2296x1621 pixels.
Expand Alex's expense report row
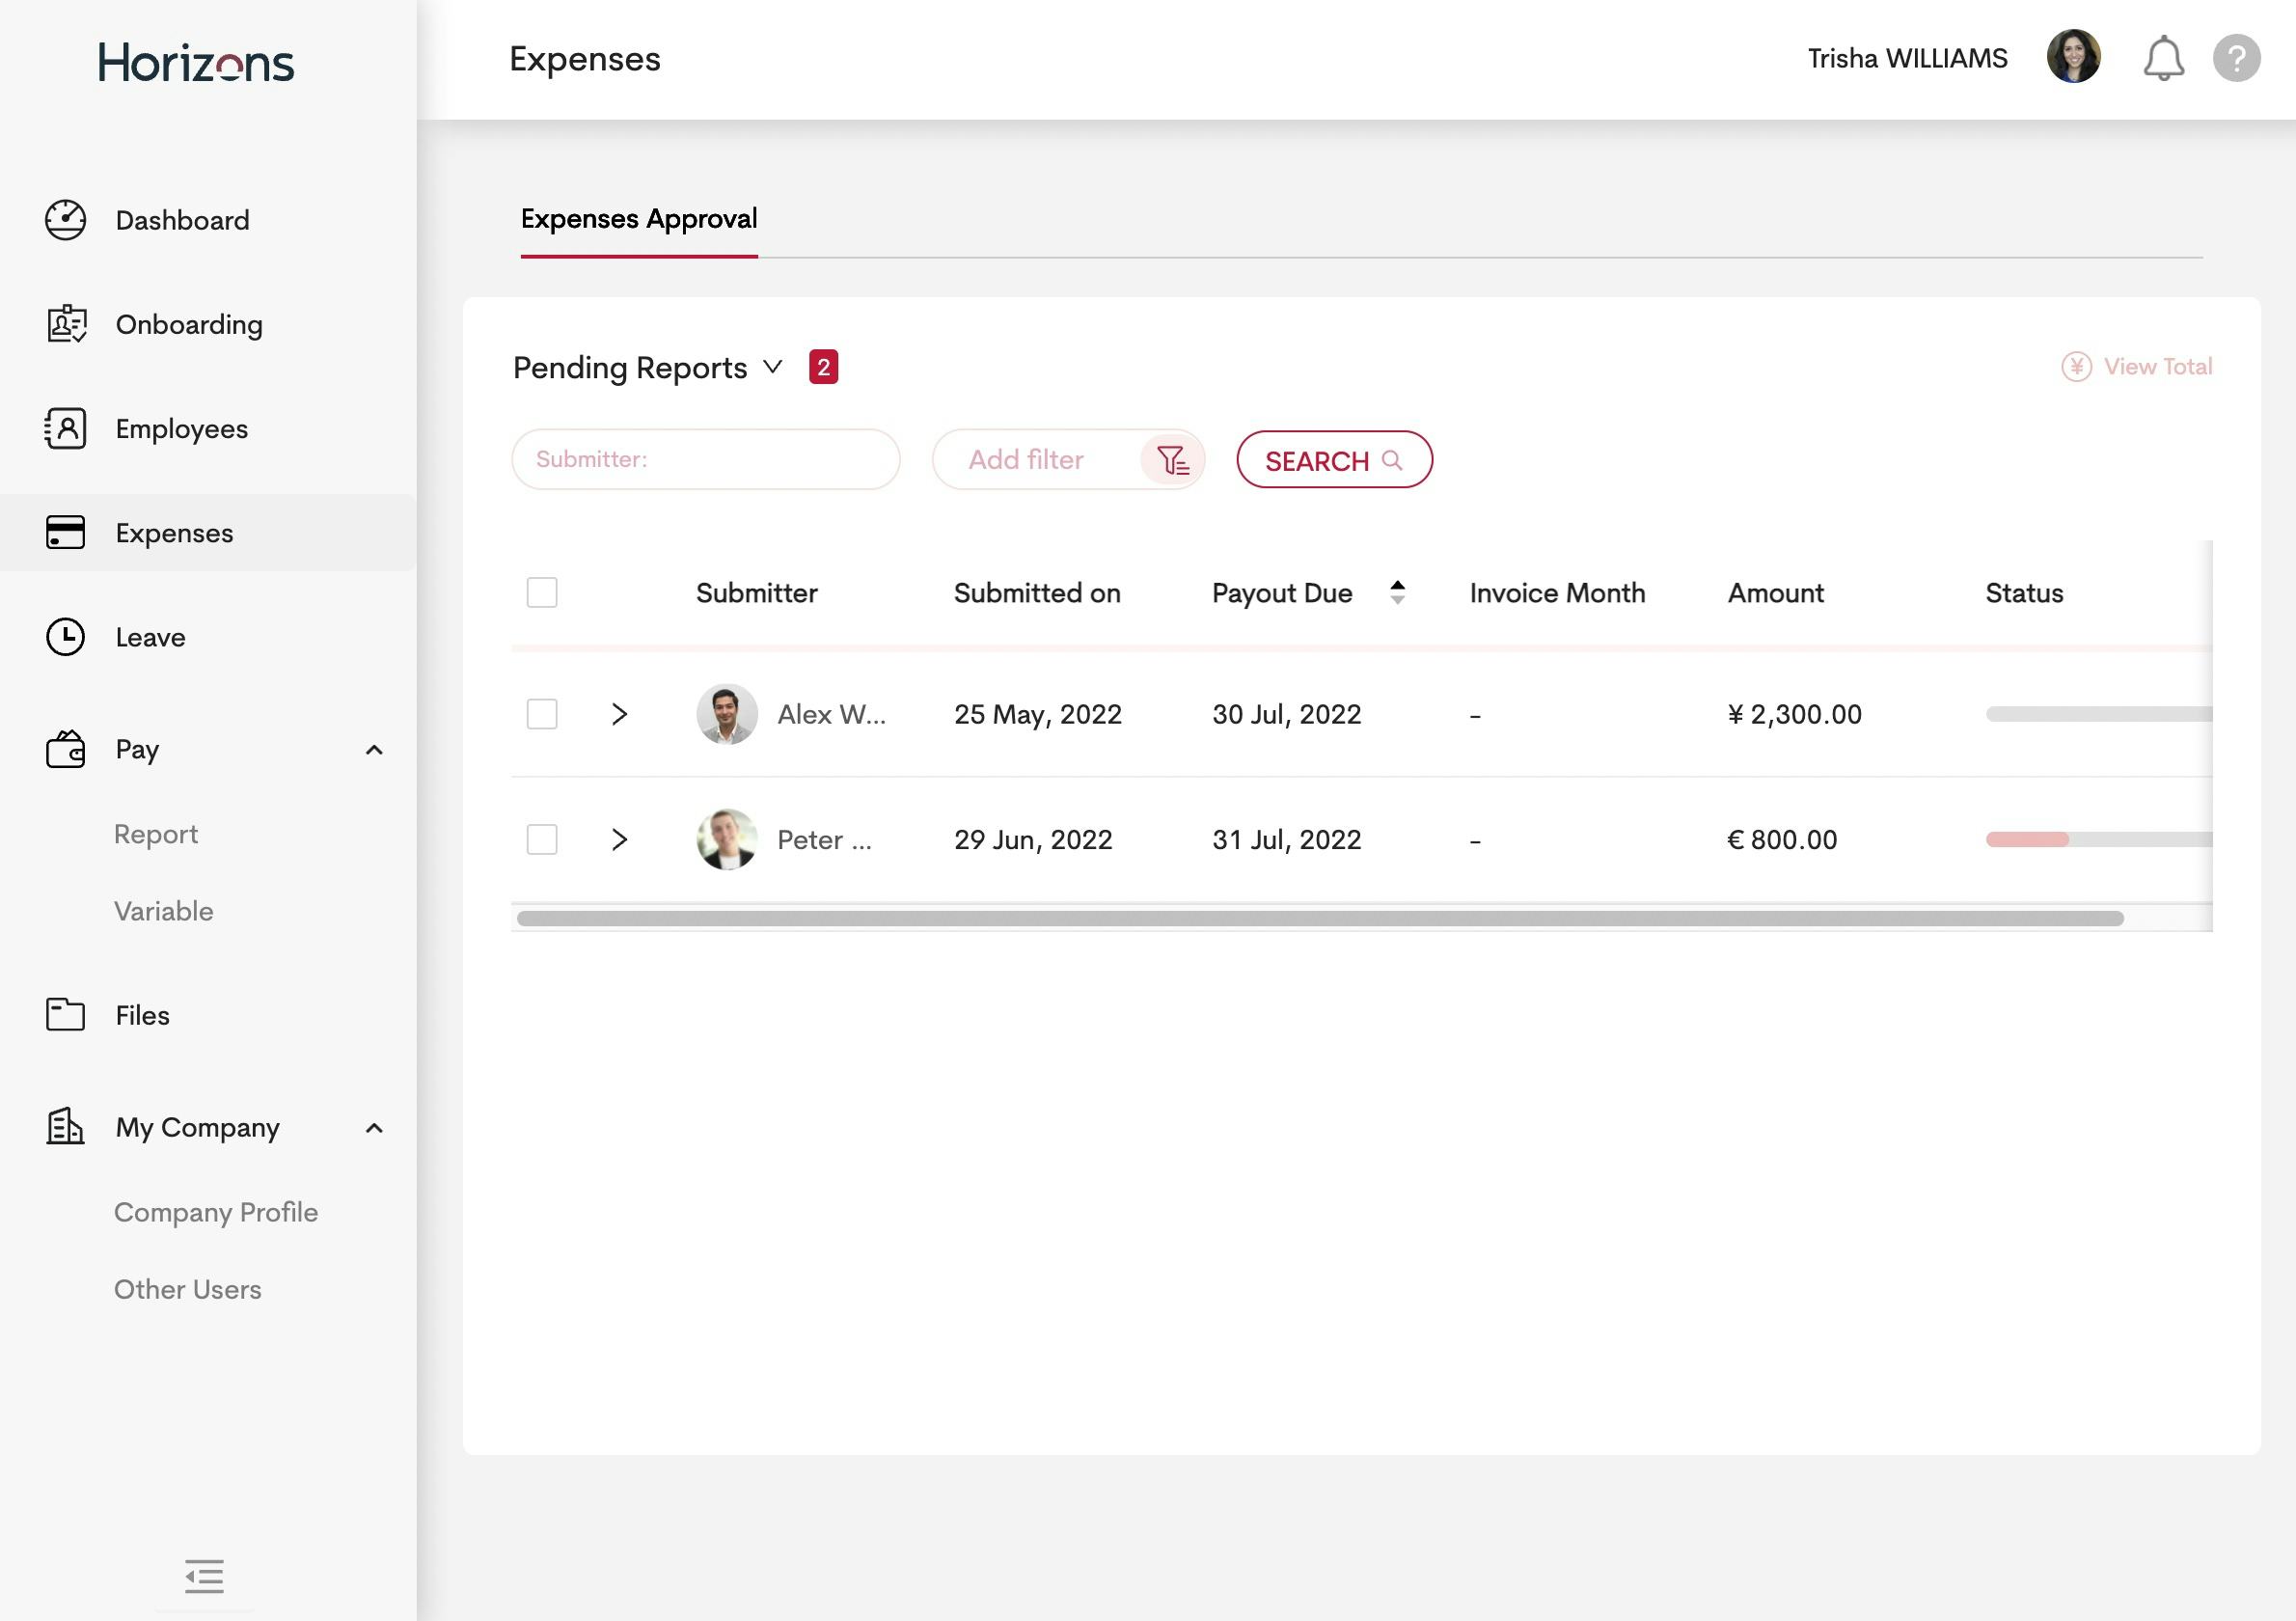click(x=620, y=714)
